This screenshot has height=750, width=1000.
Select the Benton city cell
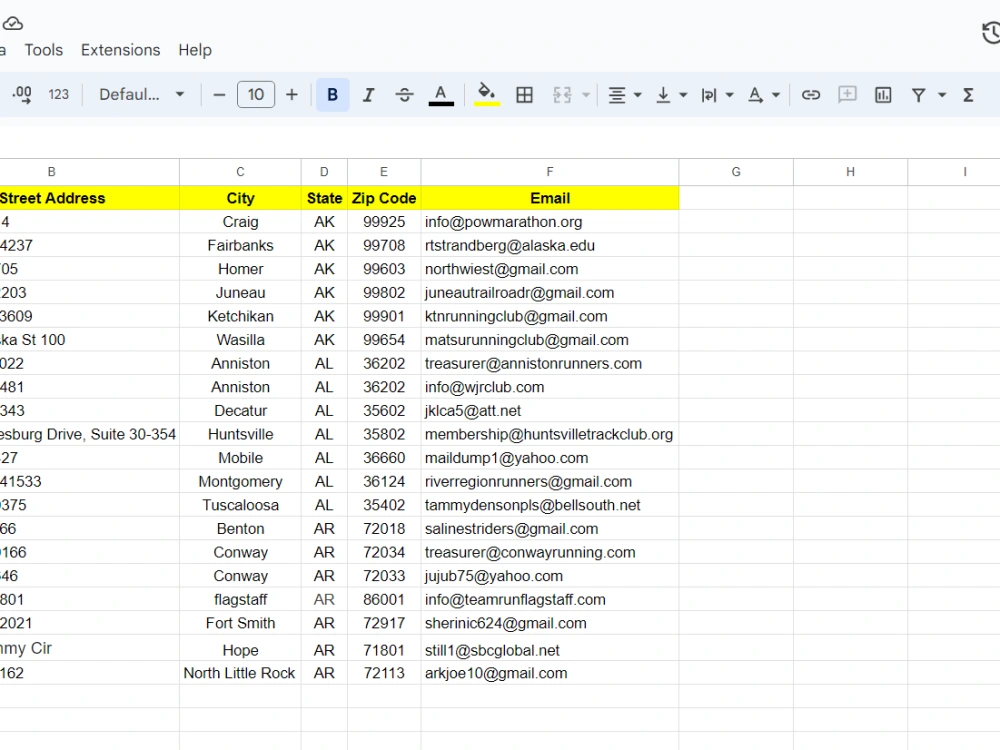coord(240,528)
